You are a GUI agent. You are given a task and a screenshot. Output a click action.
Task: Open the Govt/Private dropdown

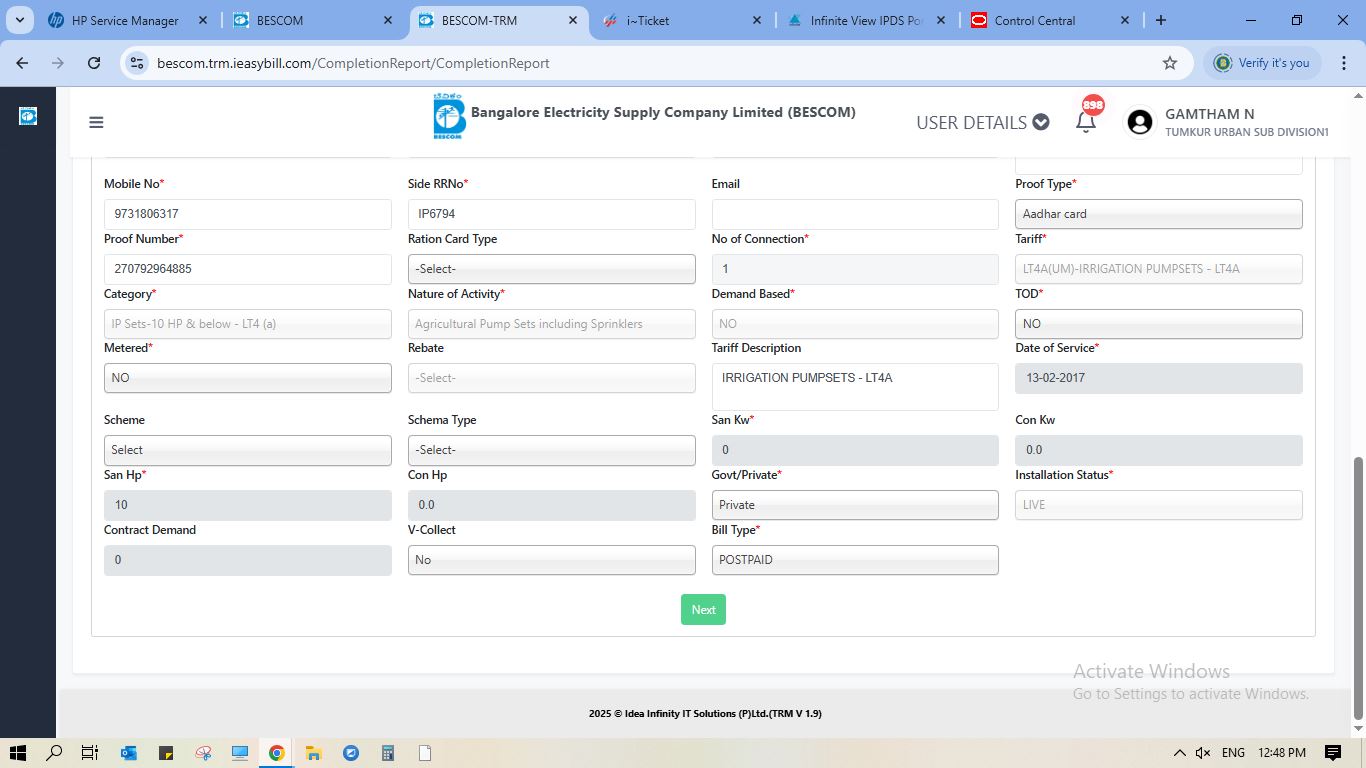(x=854, y=505)
